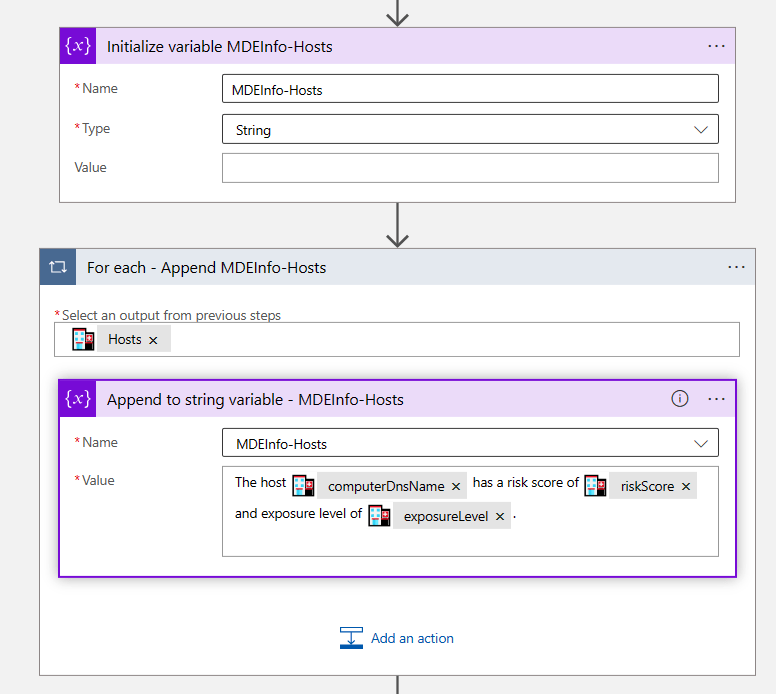Click the empty Value input field
The height and width of the screenshot is (694, 776).
pos(470,168)
